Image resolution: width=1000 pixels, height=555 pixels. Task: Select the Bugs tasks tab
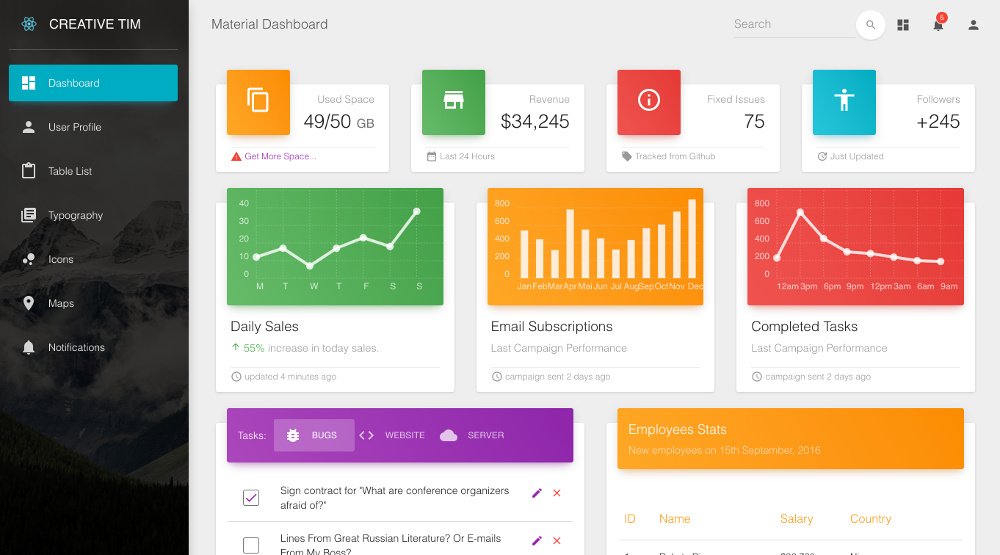point(313,435)
